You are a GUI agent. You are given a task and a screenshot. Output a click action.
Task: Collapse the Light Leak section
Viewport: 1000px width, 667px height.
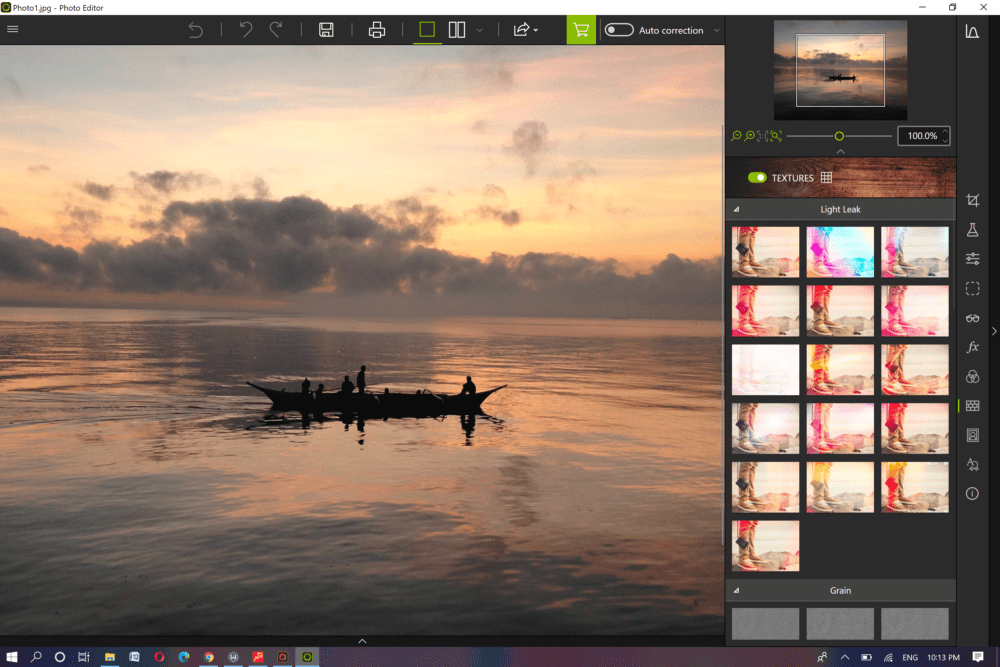coord(737,210)
